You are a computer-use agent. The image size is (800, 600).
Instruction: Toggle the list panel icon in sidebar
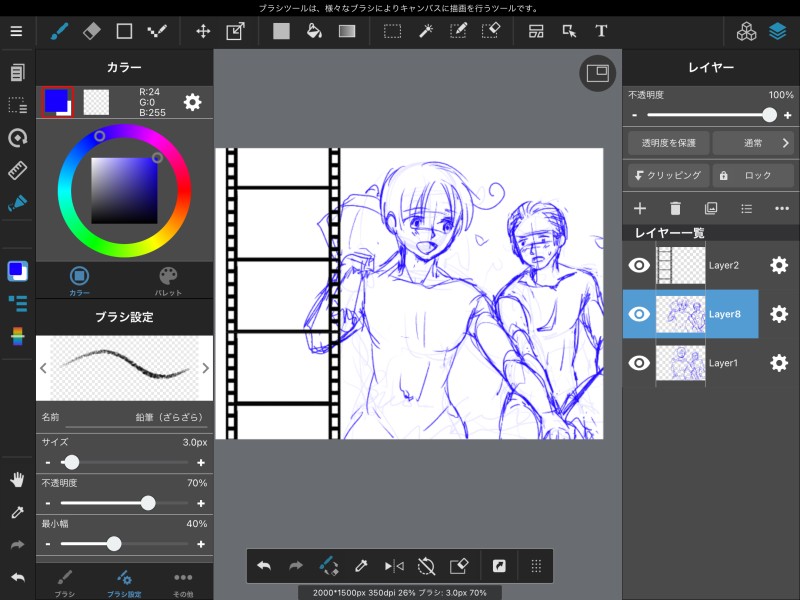tap(17, 304)
